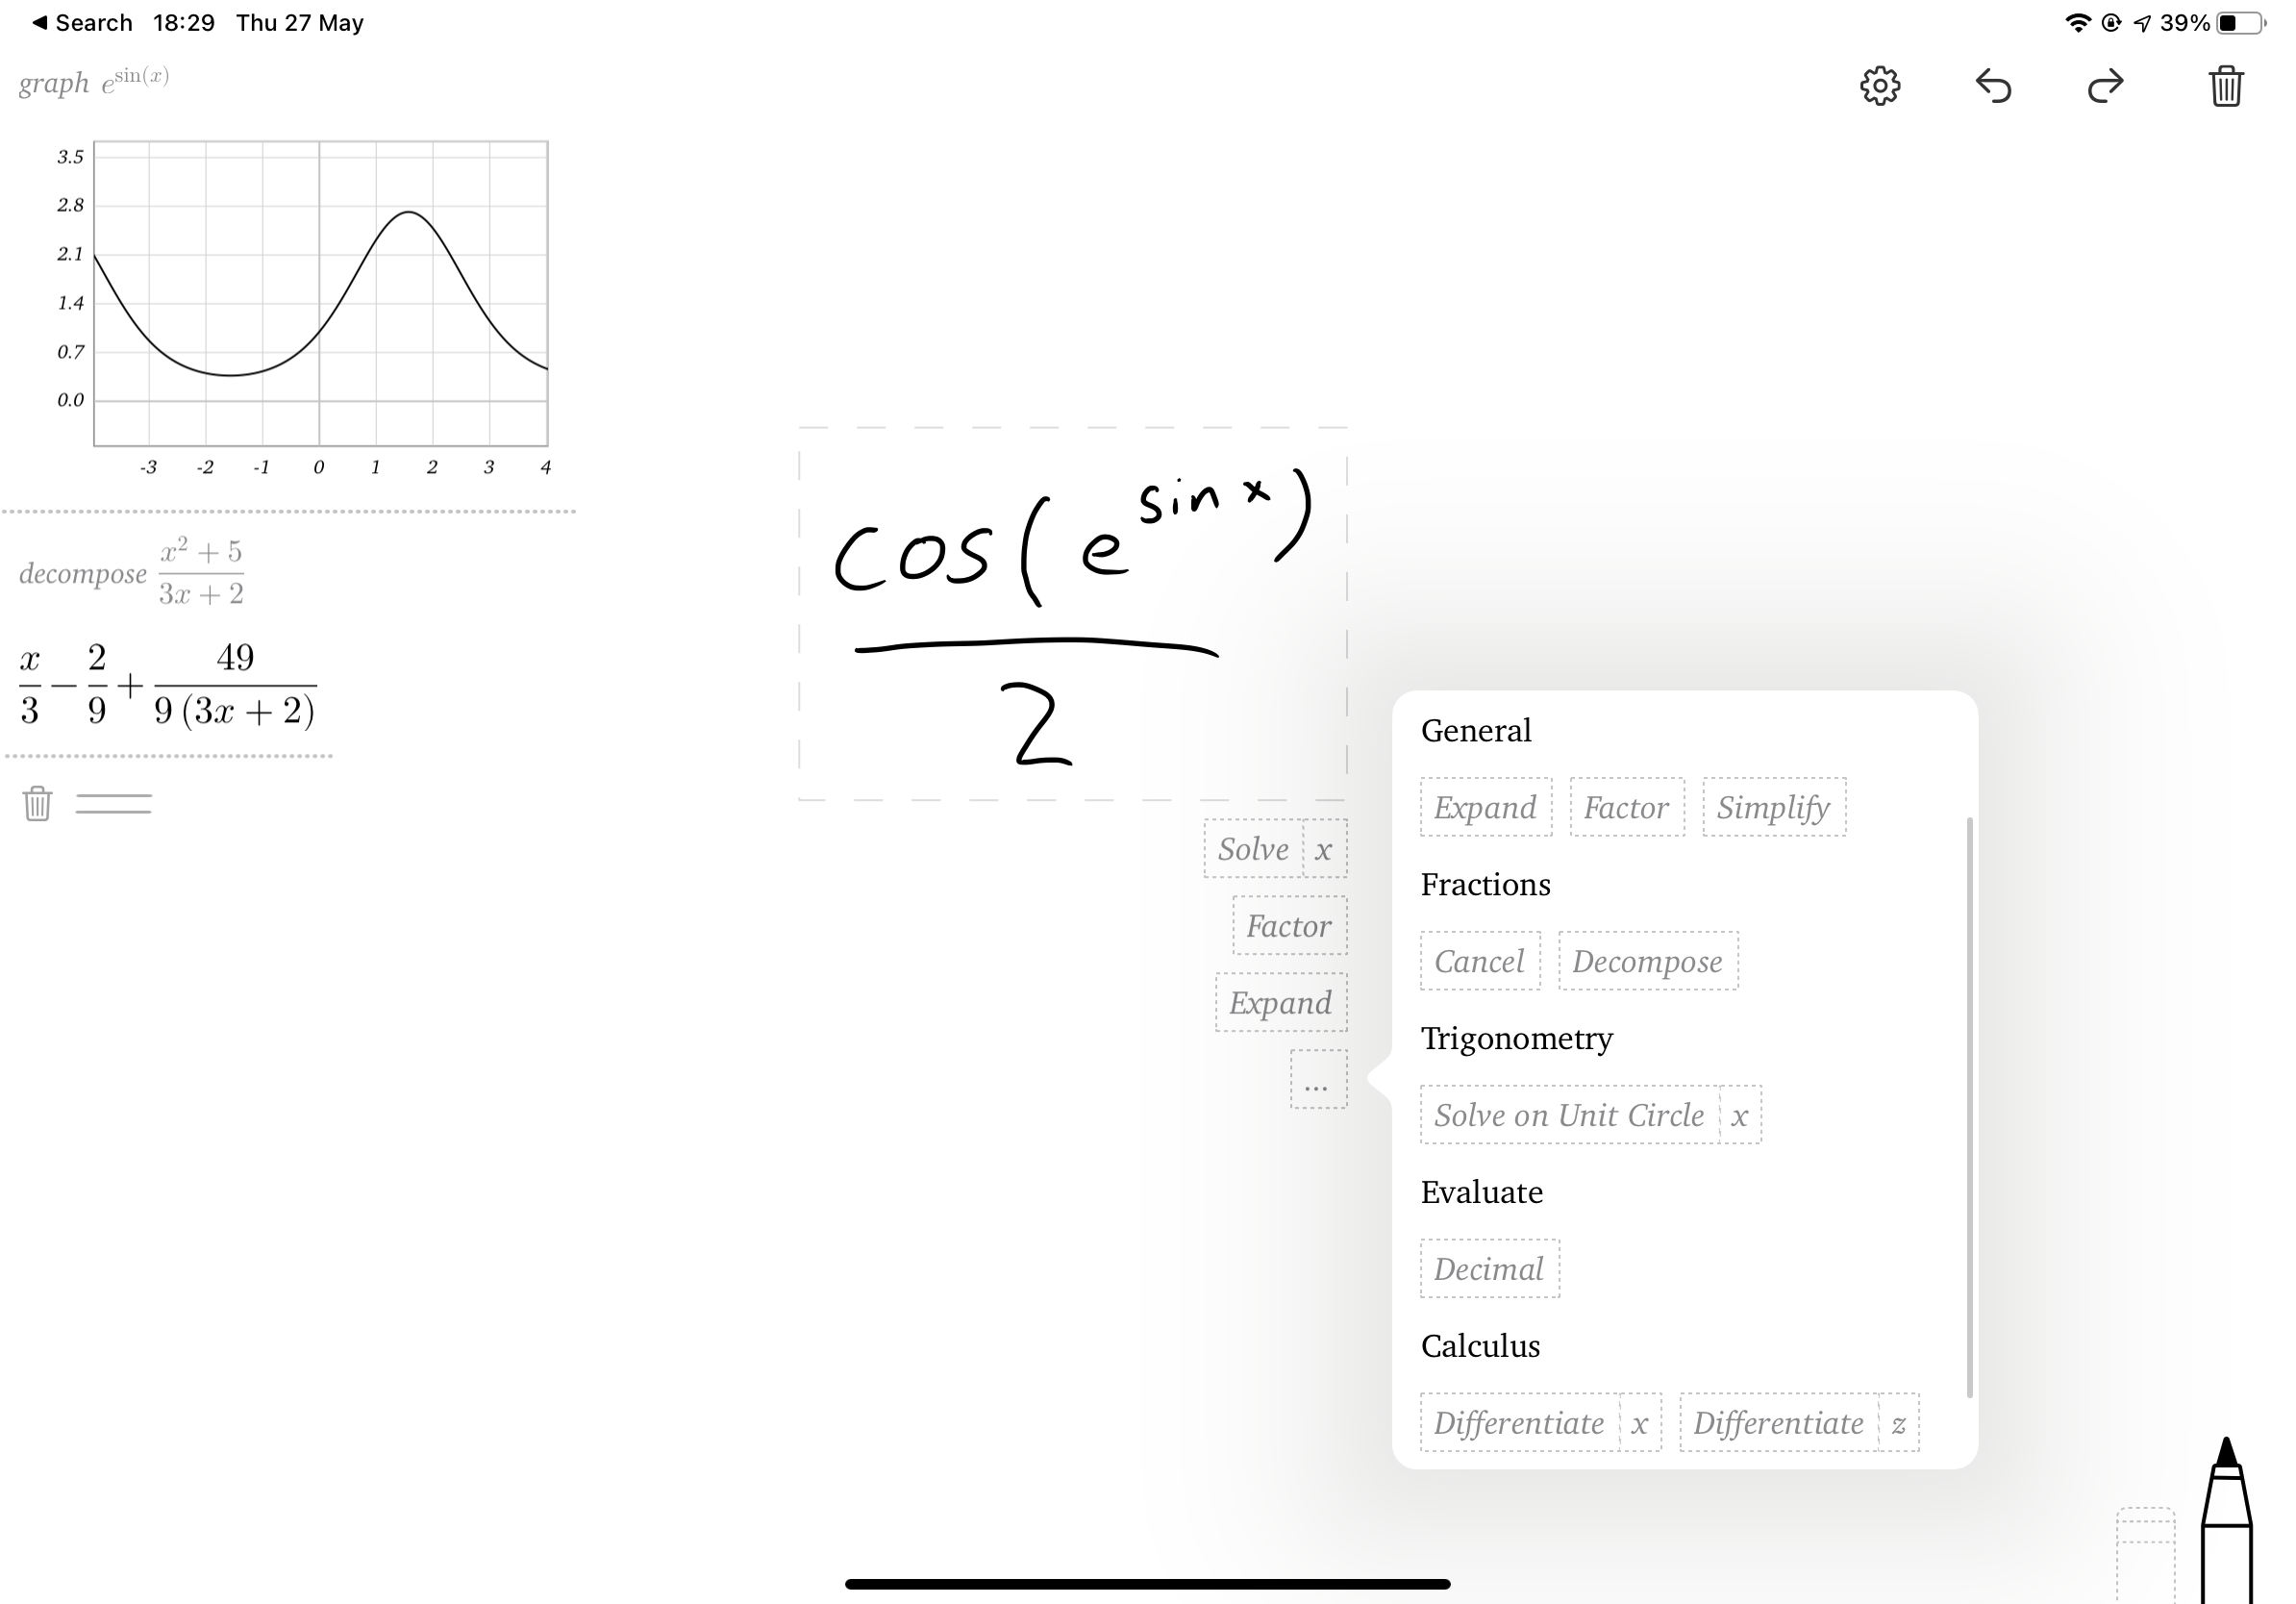The image size is (2296, 1604).
Task: Tap the e^sin(x) graph plot
Action: click(x=320, y=293)
